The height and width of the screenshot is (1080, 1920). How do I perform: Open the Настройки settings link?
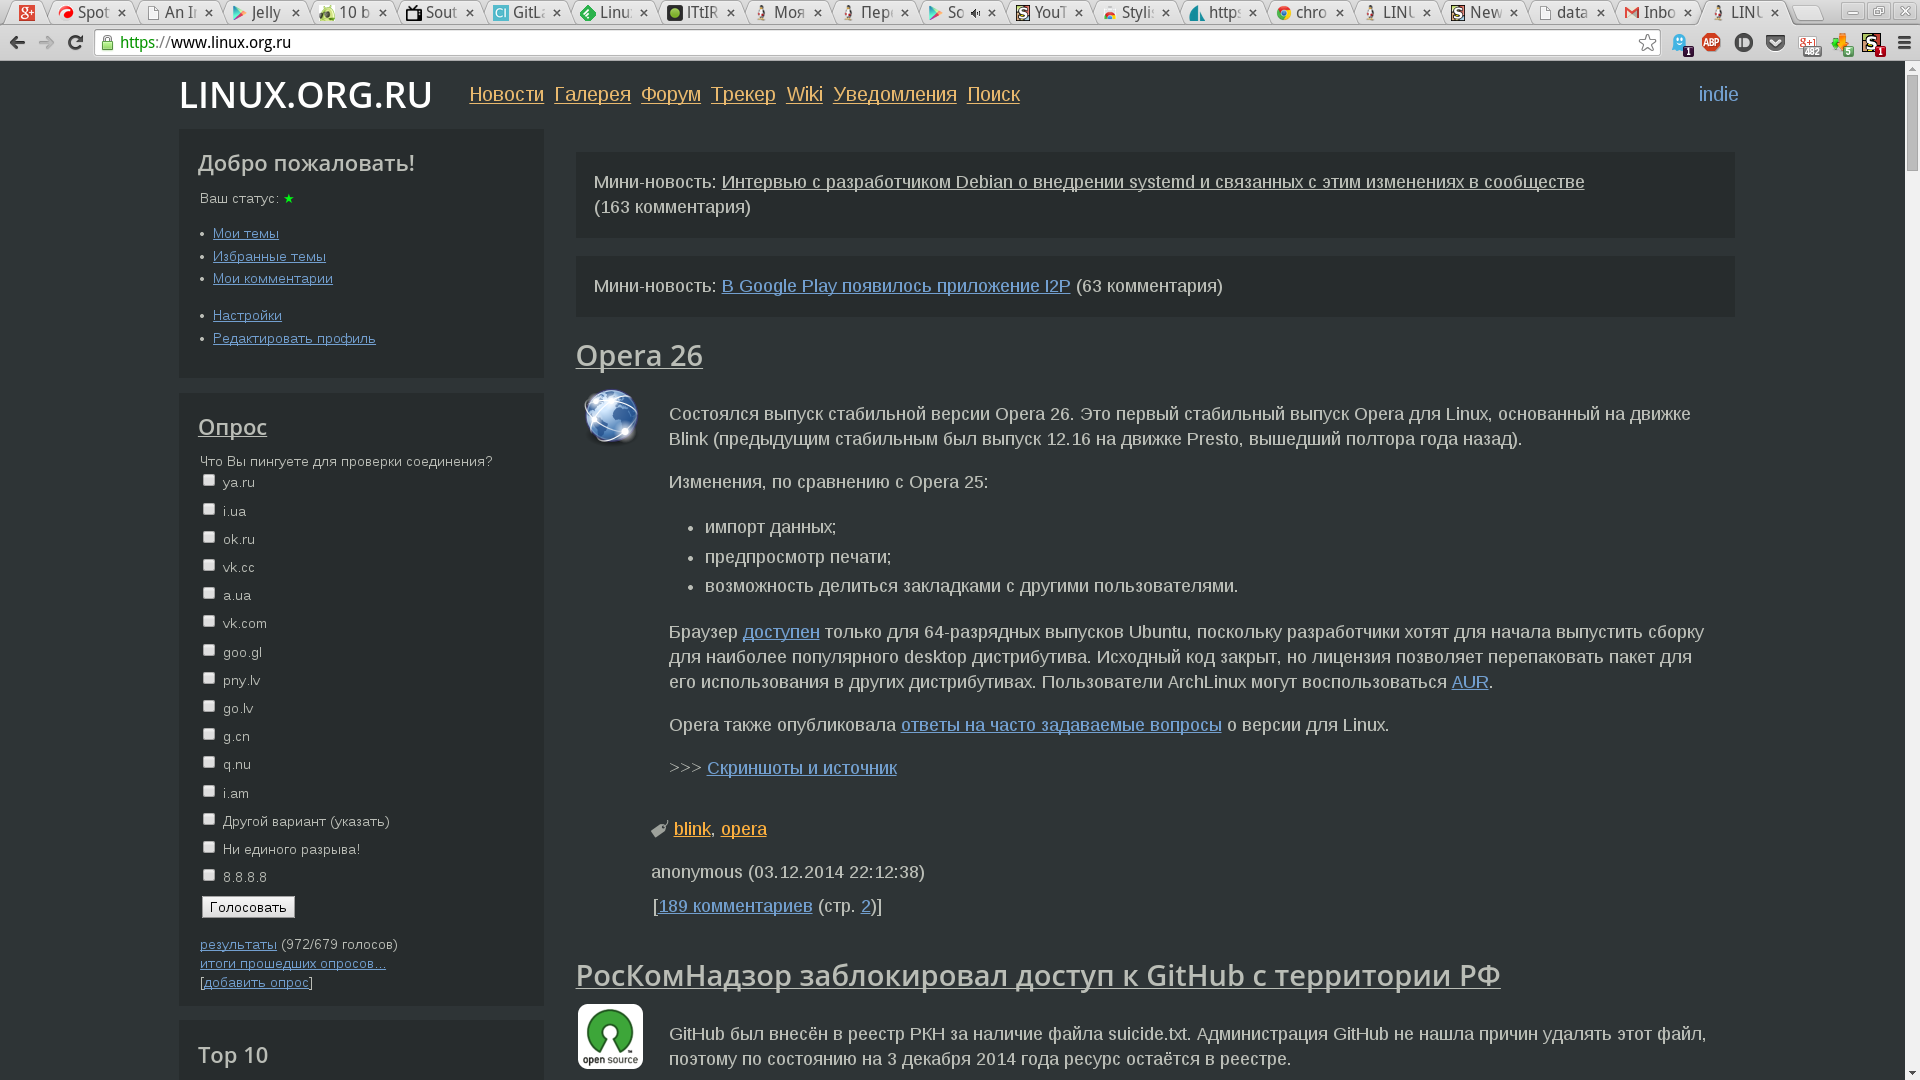[247, 315]
